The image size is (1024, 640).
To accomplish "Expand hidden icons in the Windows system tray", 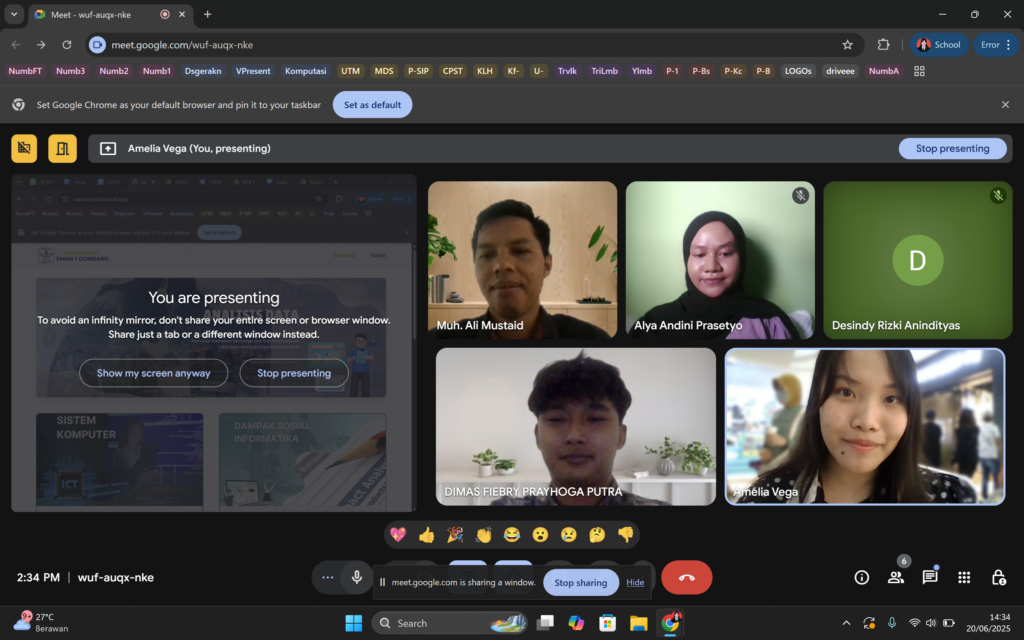I will point(846,623).
